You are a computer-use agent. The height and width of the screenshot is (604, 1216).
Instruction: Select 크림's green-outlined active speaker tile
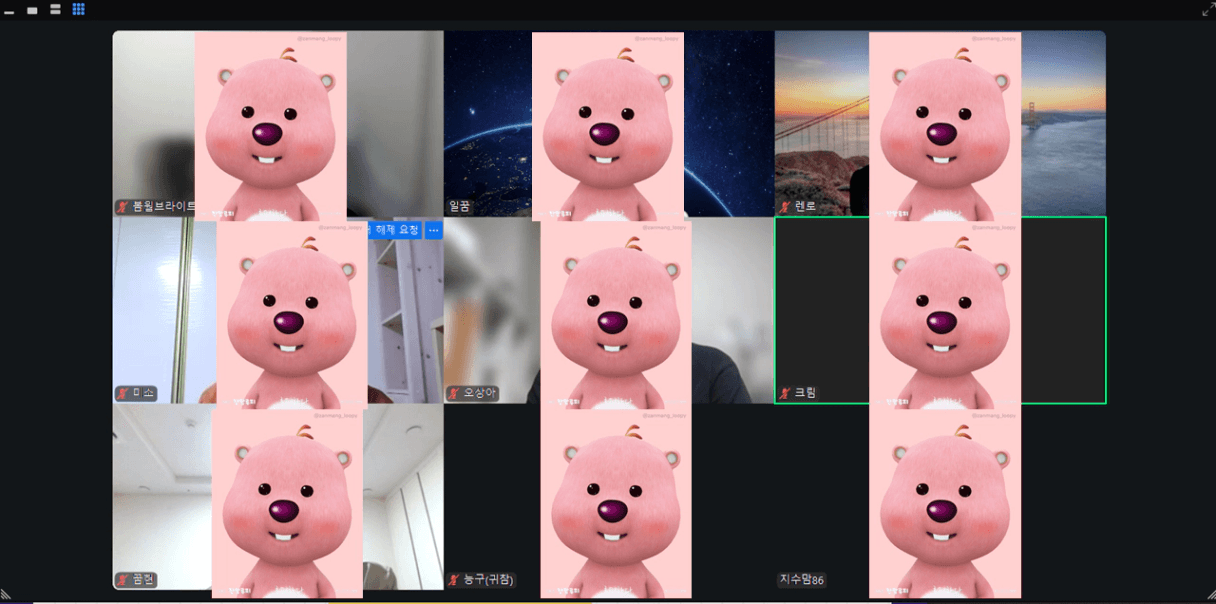pos(940,311)
